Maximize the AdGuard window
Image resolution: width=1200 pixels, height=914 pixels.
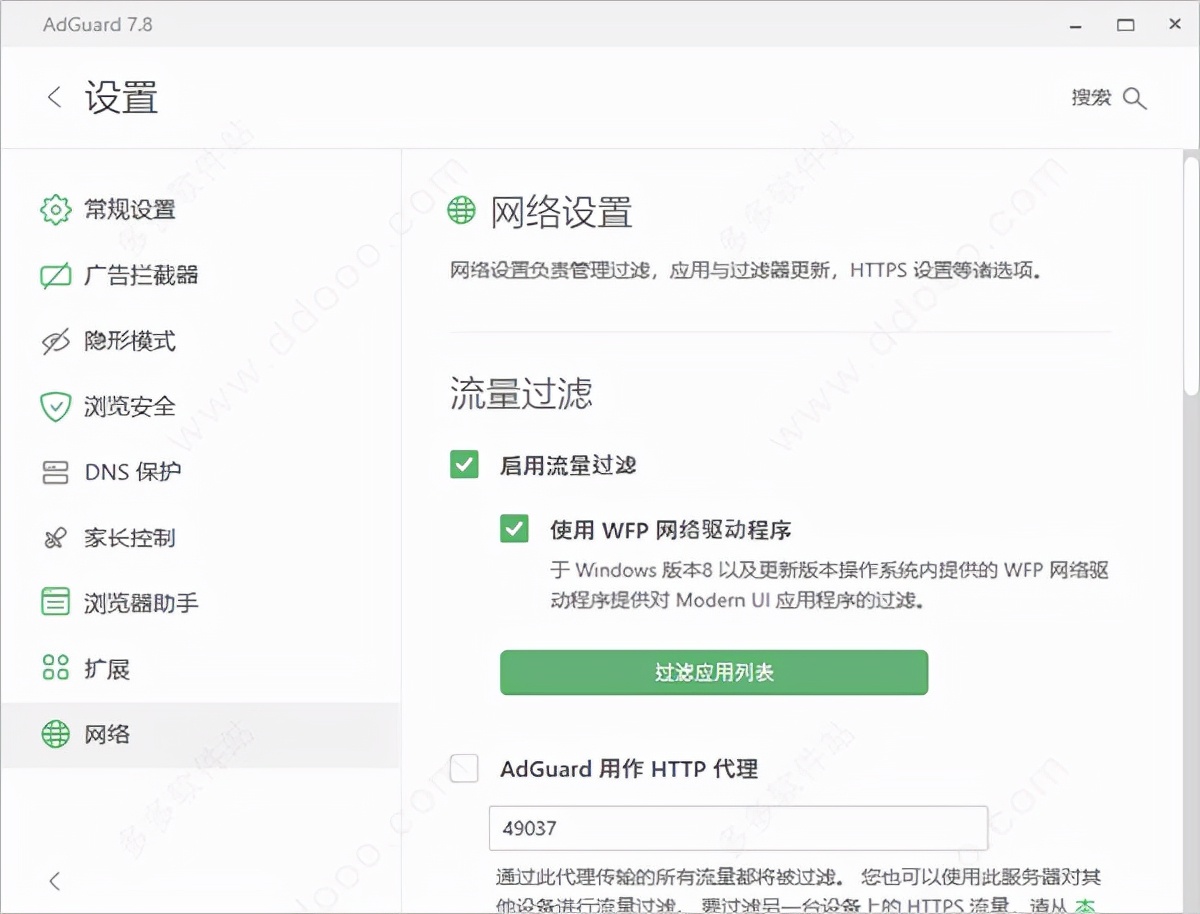click(x=1126, y=24)
